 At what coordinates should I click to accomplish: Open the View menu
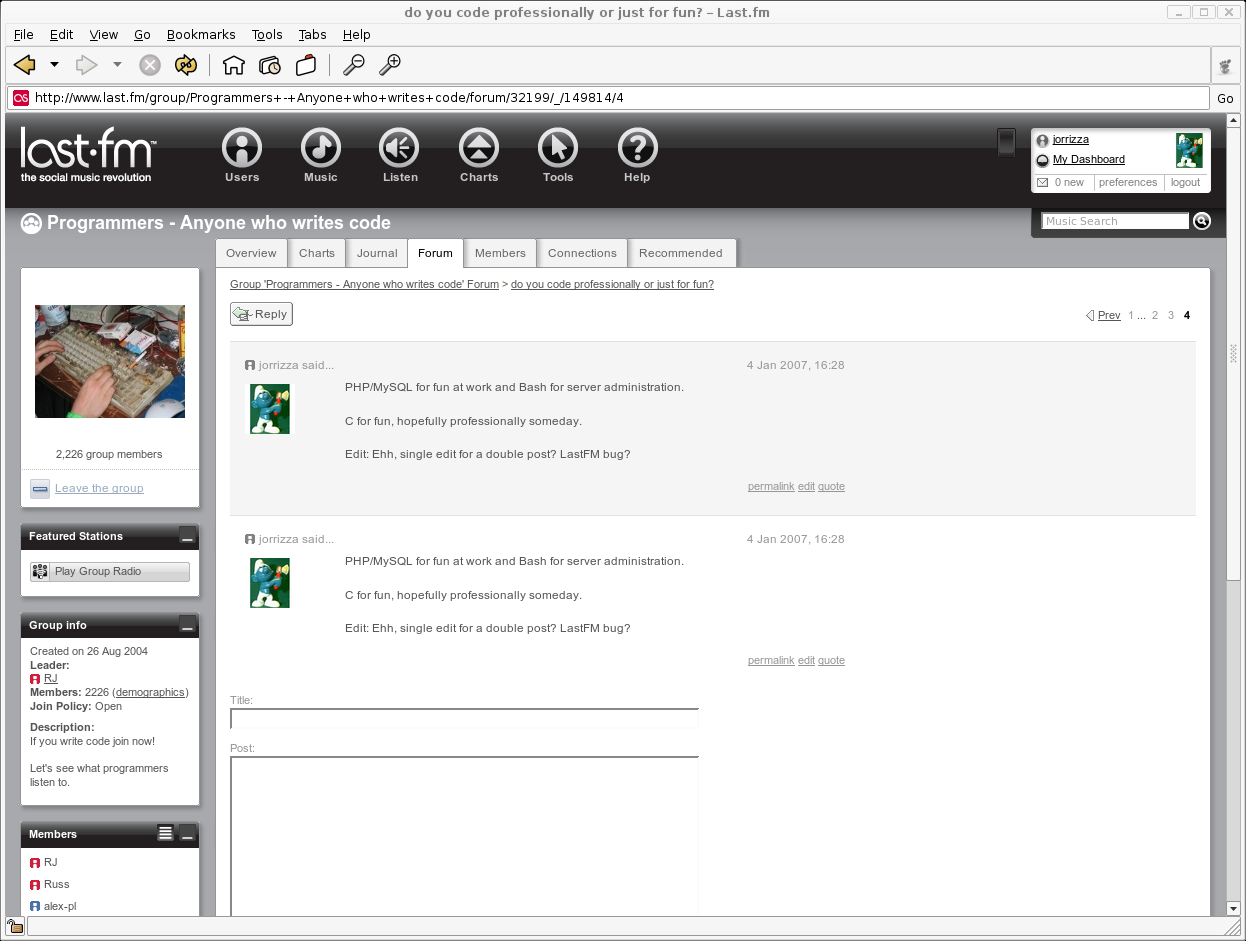pyautogui.click(x=104, y=34)
